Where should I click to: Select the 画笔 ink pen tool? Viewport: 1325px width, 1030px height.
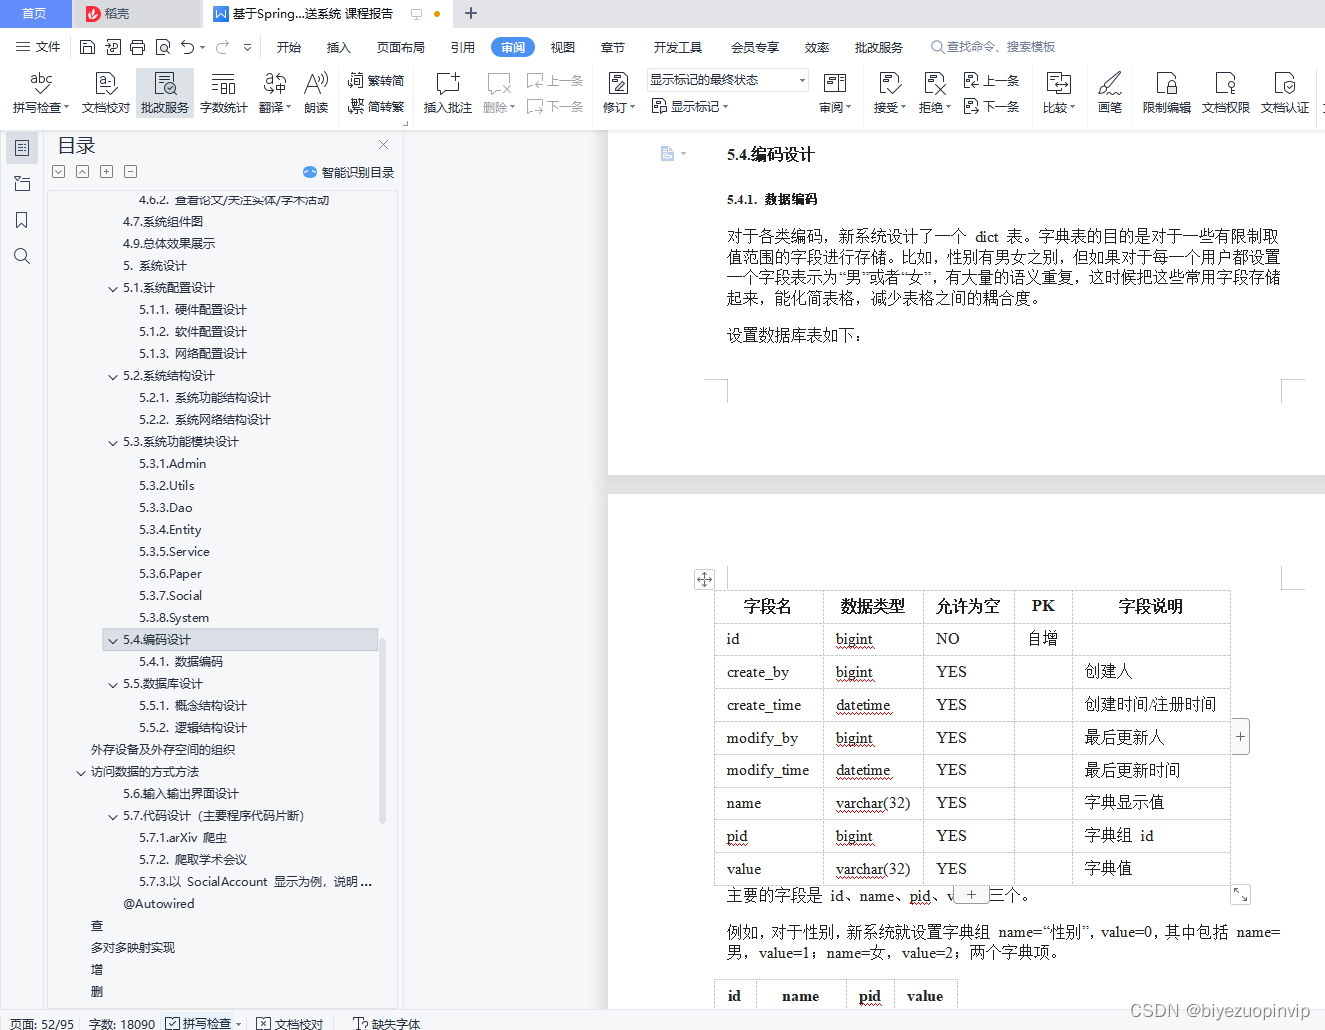(1110, 93)
